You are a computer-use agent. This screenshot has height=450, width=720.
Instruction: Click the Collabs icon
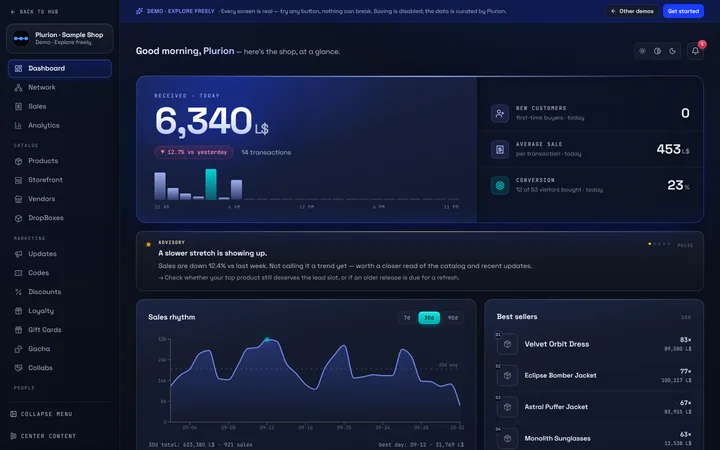point(18,368)
